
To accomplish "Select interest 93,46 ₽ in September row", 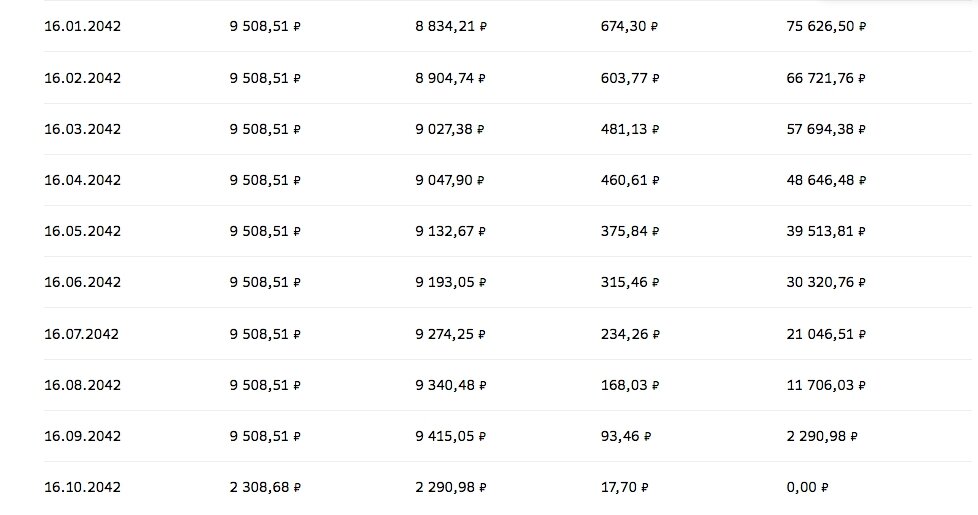I will (626, 436).
